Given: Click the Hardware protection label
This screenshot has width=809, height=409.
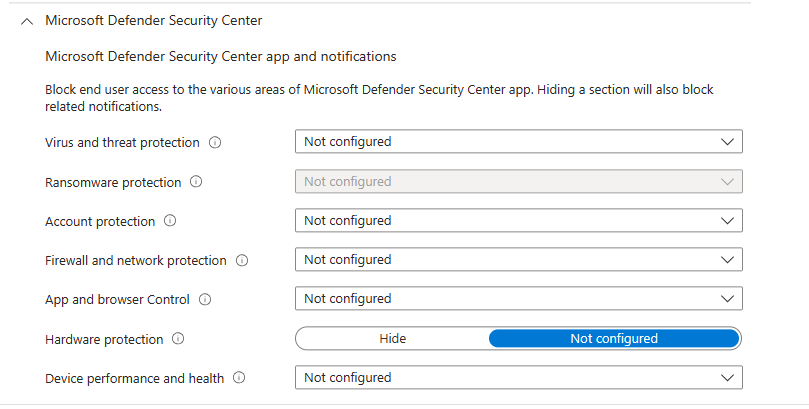Looking at the screenshot, I should tap(104, 340).
